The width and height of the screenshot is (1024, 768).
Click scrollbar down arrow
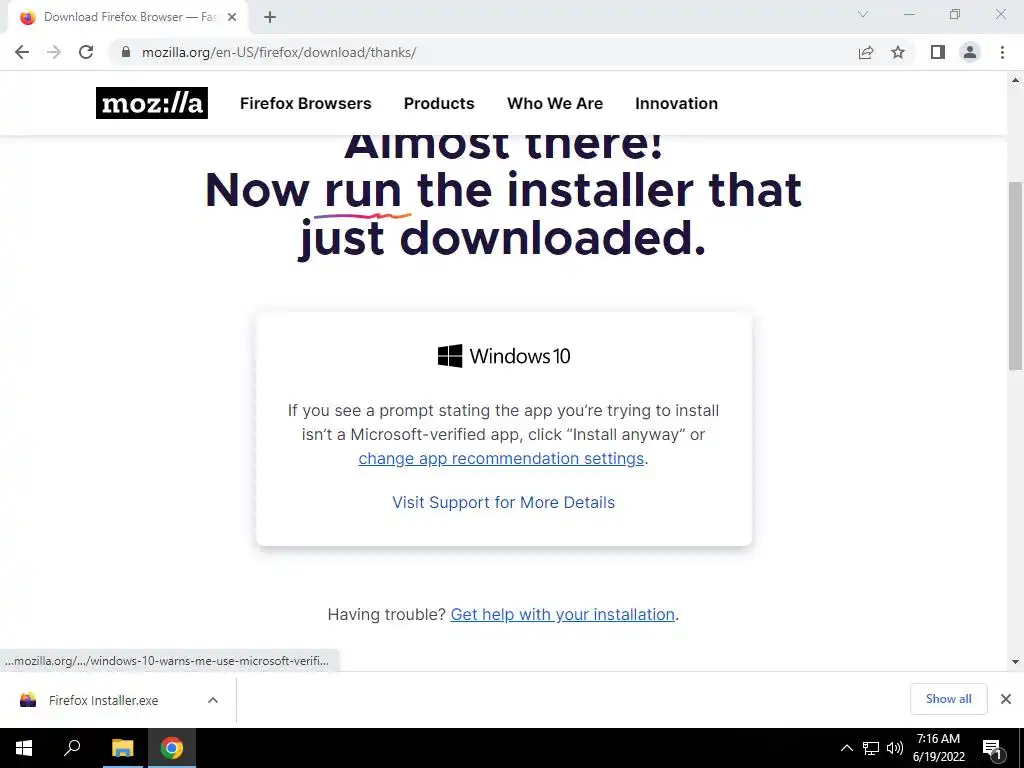pos(1015,662)
